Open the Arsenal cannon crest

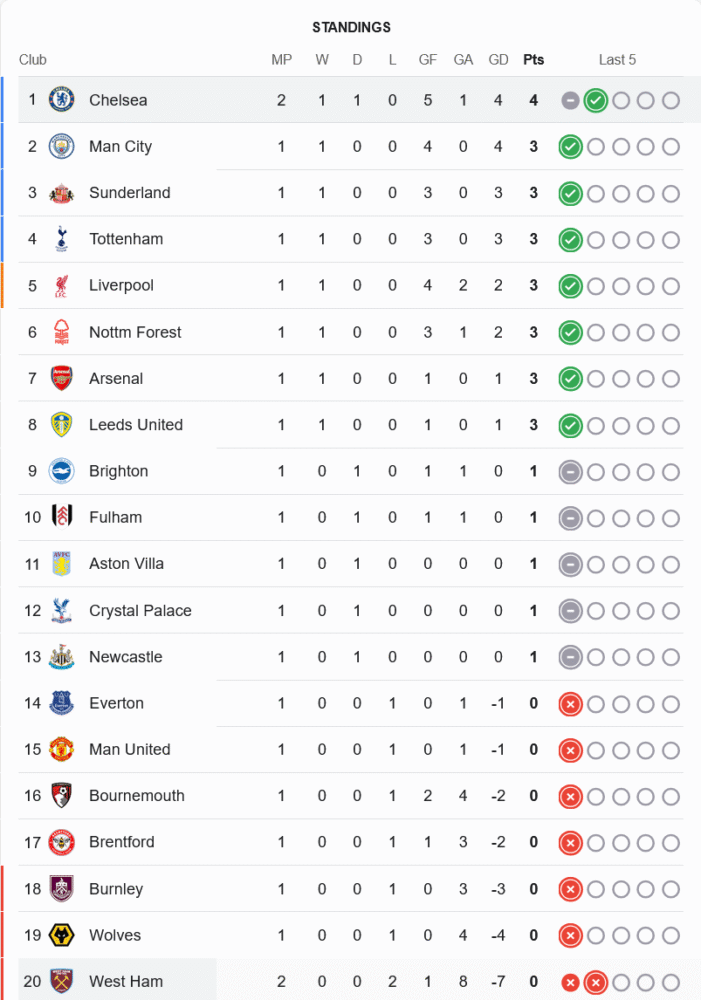(62, 378)
